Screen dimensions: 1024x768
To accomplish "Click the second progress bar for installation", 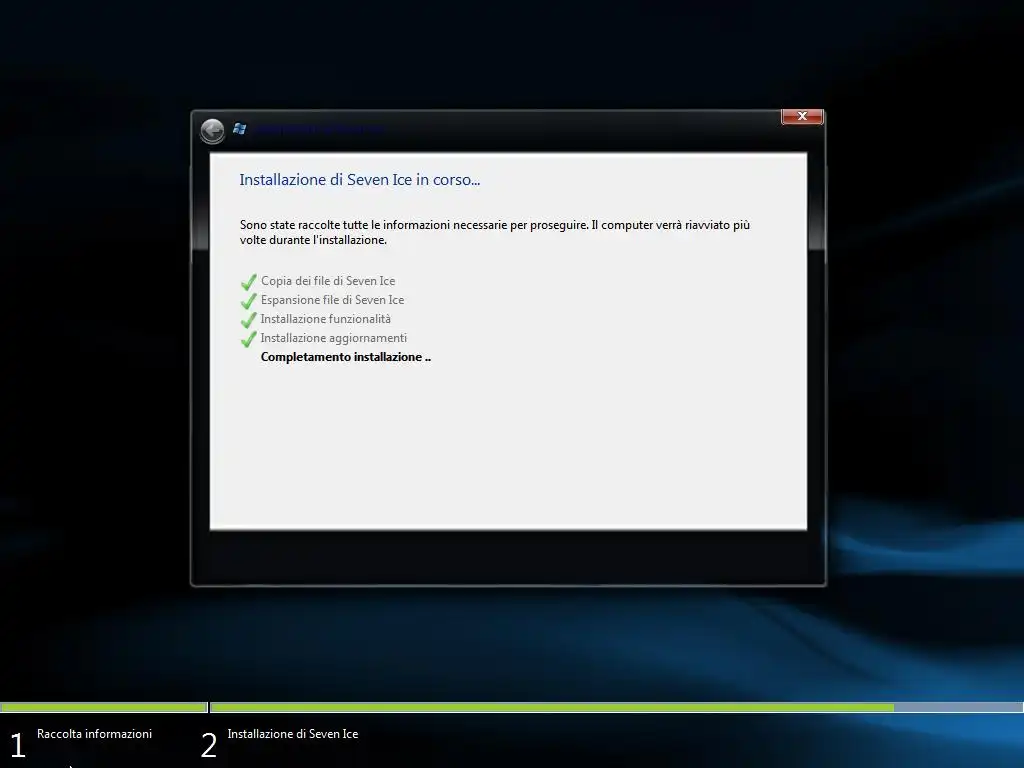I will (616, 707).
